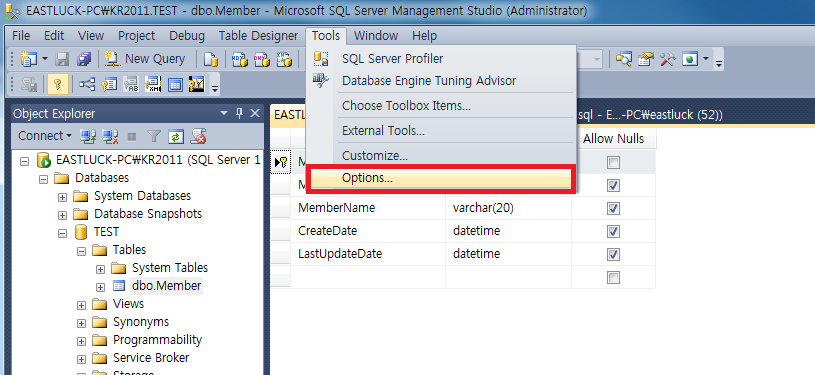Viewport: 815px width, 375px height.
Task: Launch Database Engine Tuning Advisor
Action: pos(441,81)
